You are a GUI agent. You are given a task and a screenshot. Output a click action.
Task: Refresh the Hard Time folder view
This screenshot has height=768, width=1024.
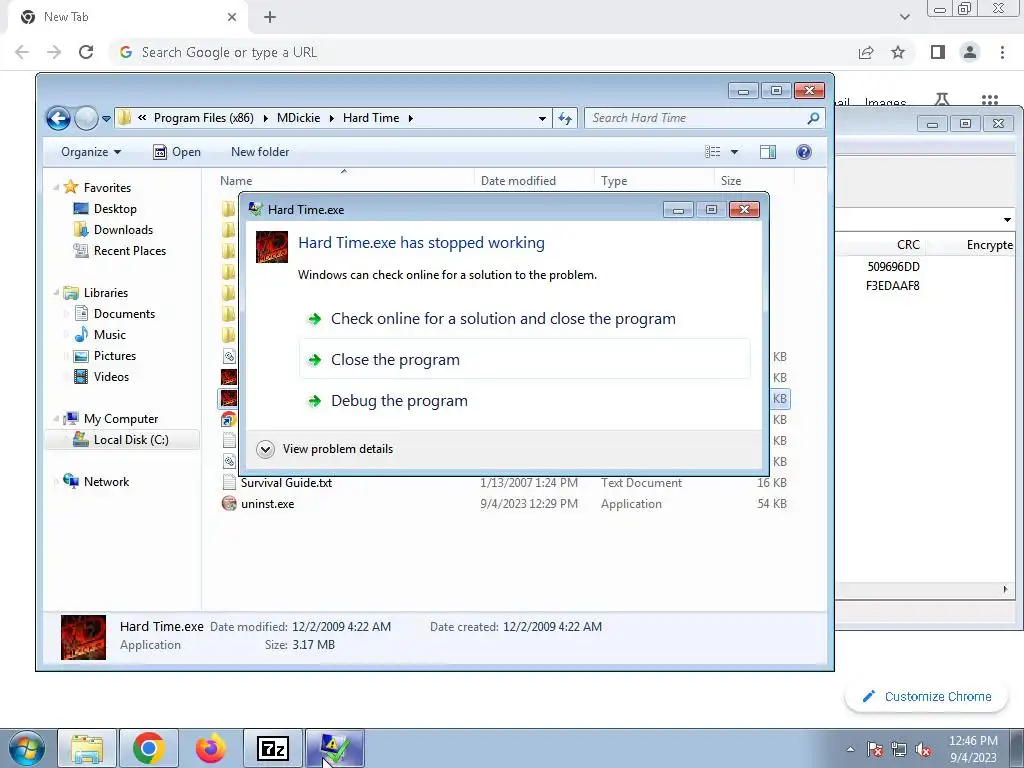coord(565,118)
